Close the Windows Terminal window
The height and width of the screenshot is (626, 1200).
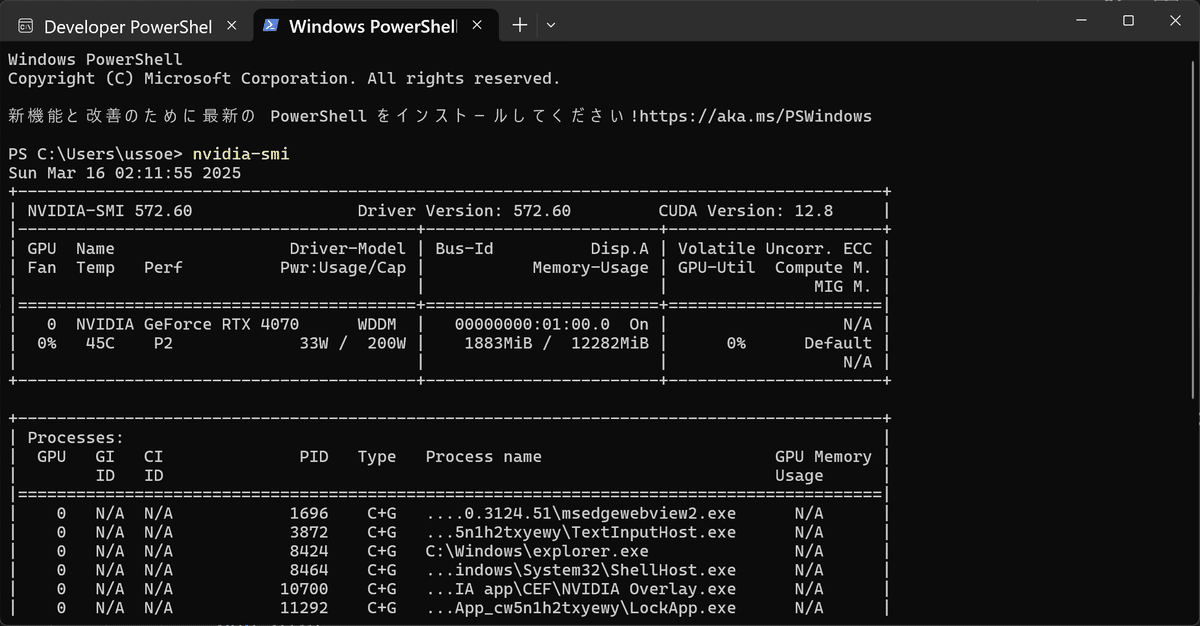click(1174, 20)
